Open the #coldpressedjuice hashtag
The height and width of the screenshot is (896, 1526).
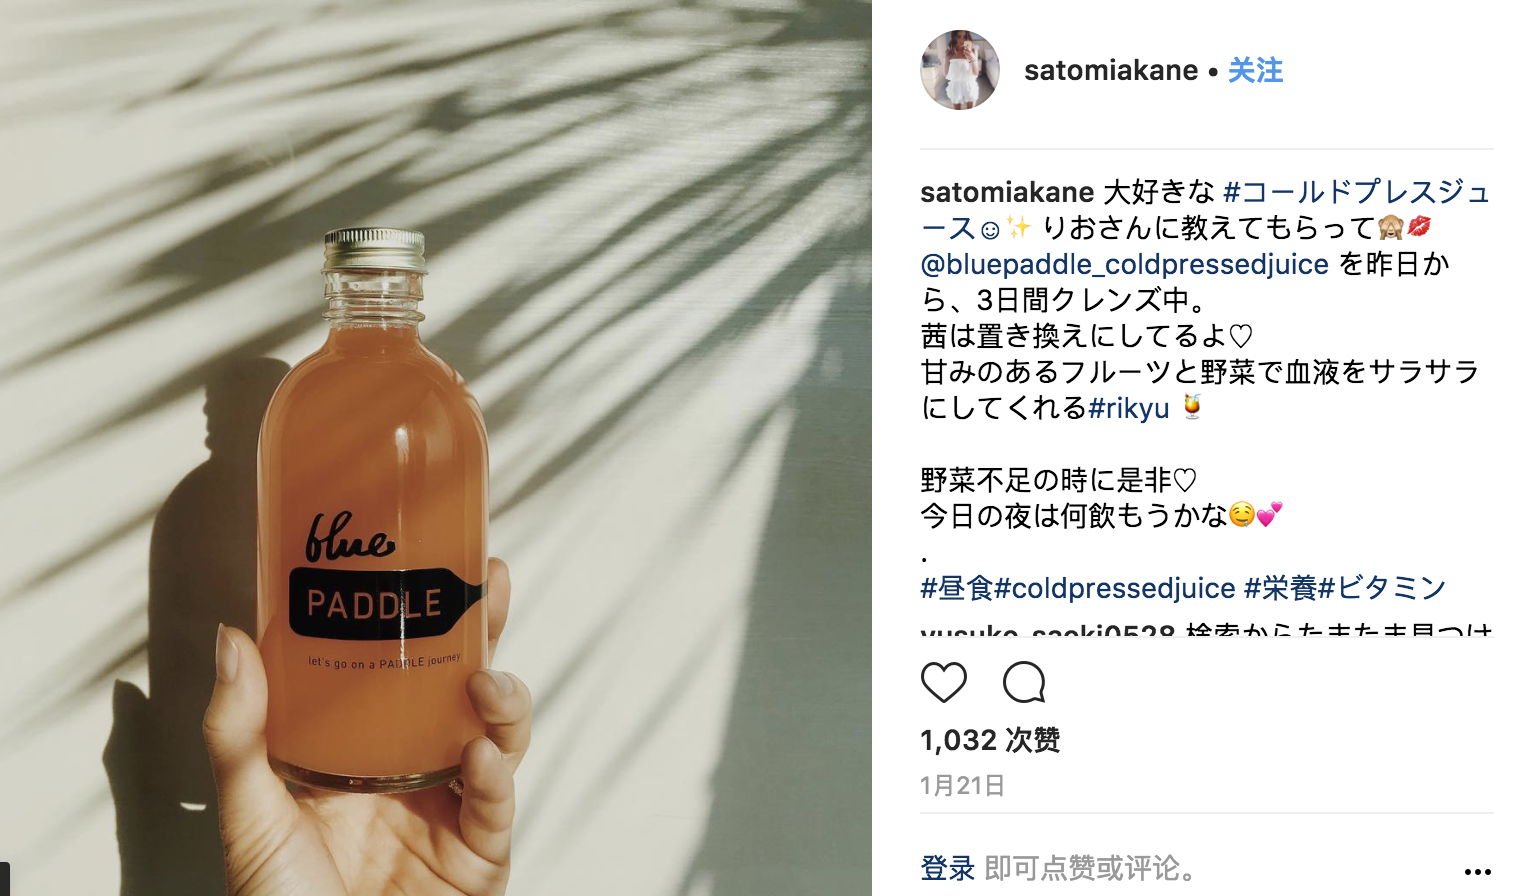(1114, 588)
